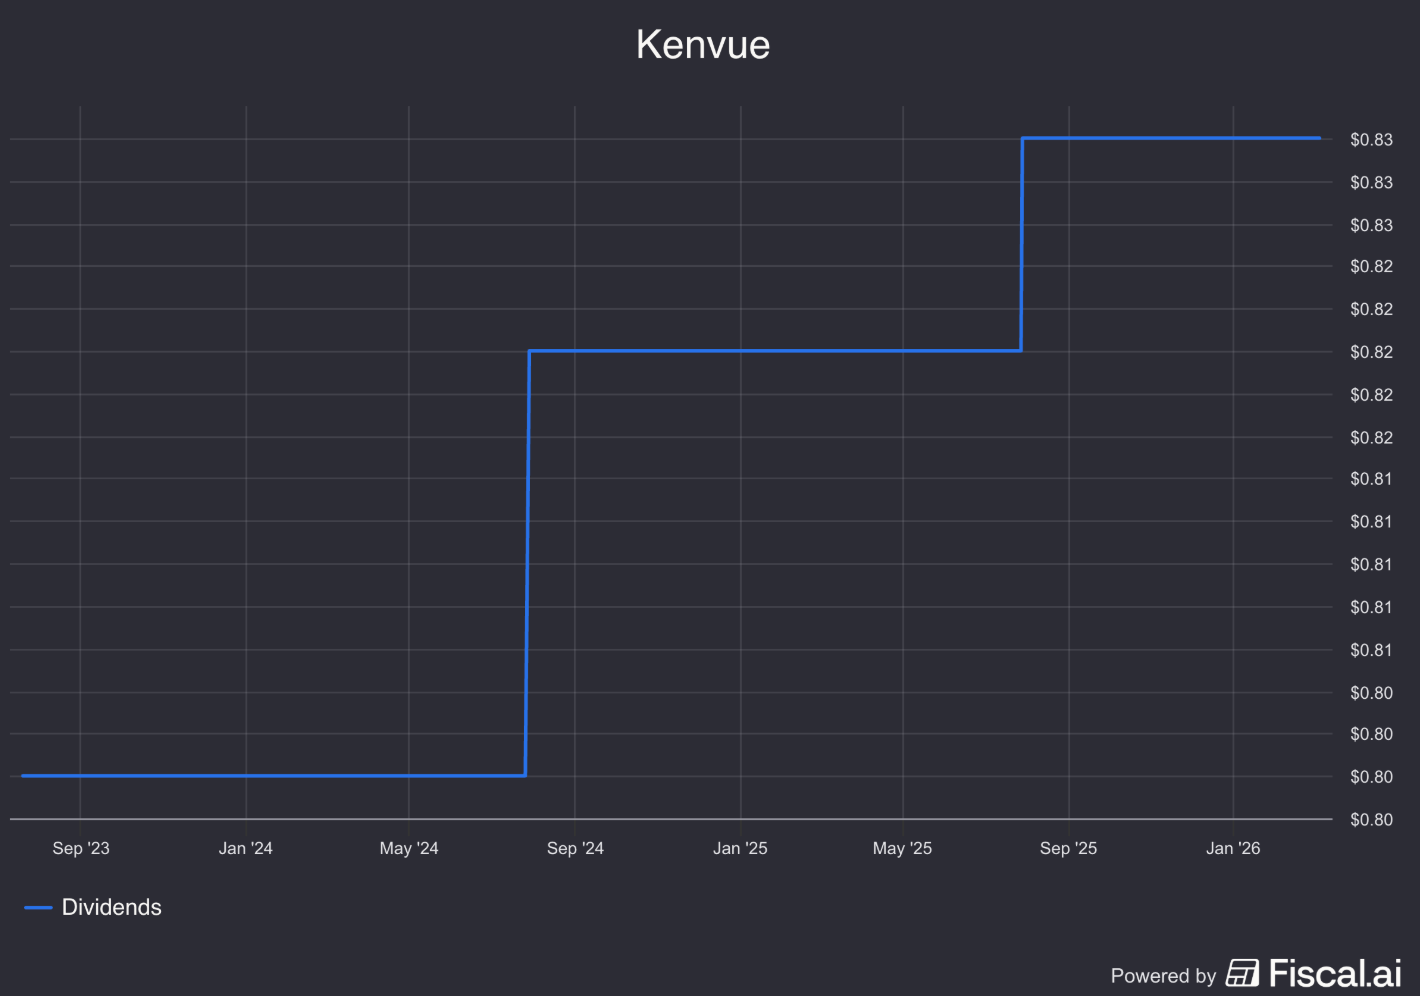
Task: Click the Jan '24 axis label
Action: point(246,848)
